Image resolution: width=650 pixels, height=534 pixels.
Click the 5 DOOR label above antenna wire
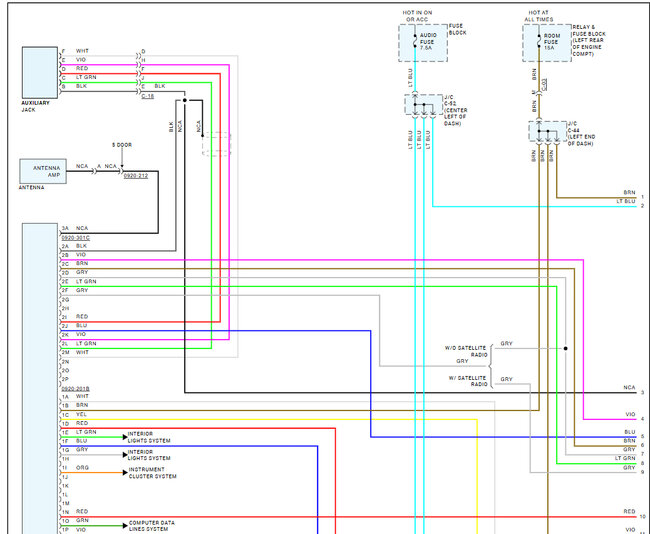coord(123,146)
